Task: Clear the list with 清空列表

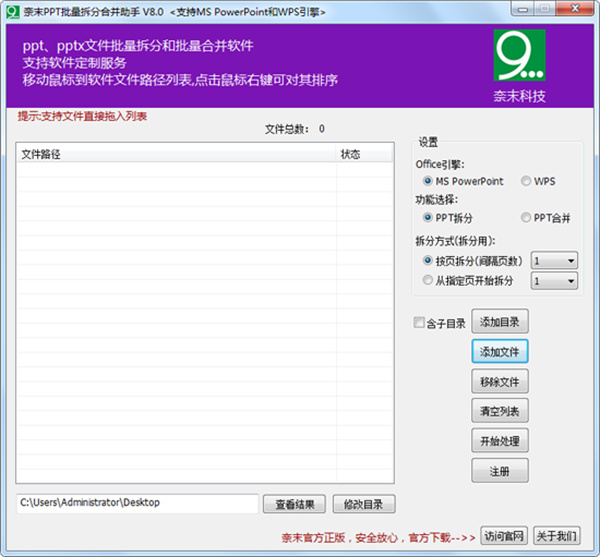Action: [x=500, y=411]
